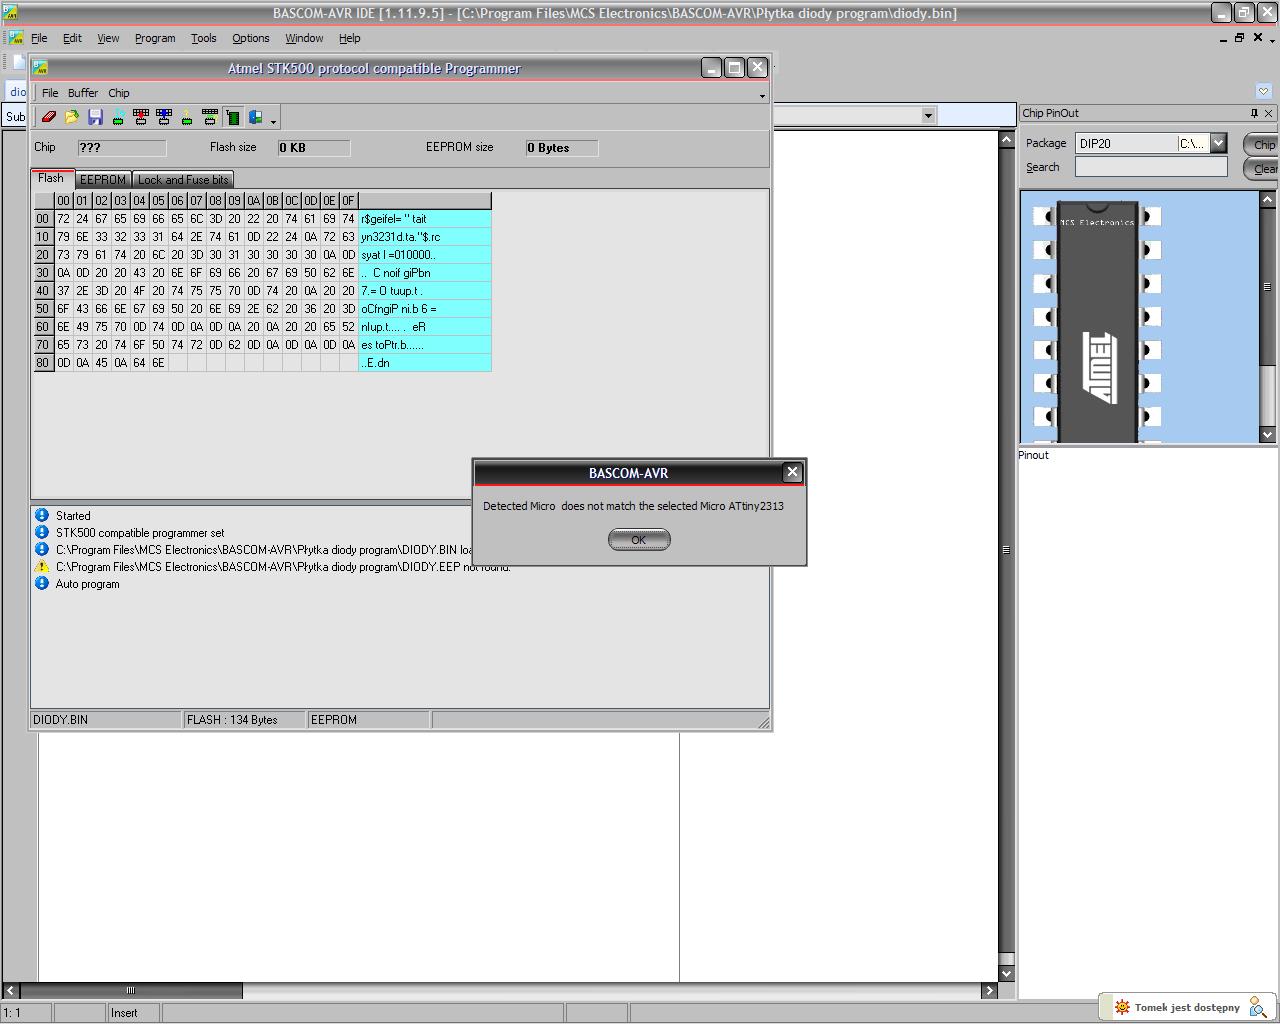Select hex row header 00
The height and width of the screenshot is (1024, 1280).
[42, 218]
